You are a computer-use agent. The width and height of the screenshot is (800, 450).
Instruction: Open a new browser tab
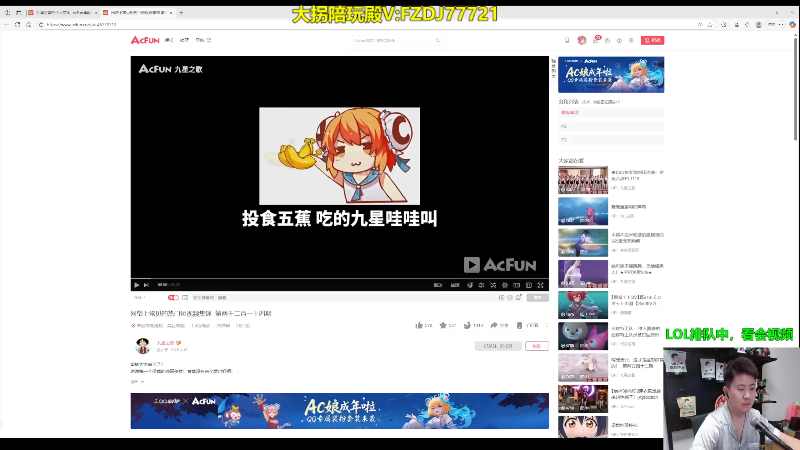point(181,12)
